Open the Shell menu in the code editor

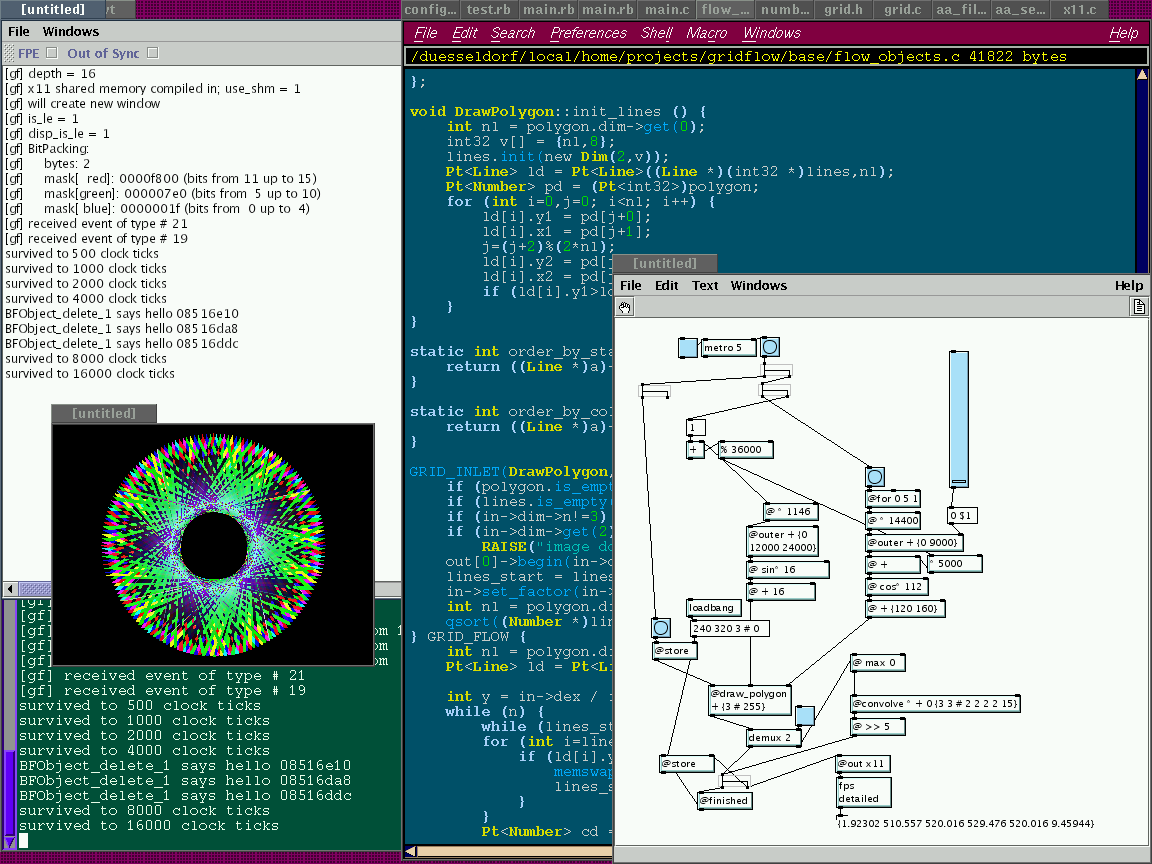[x=656, y=33]
